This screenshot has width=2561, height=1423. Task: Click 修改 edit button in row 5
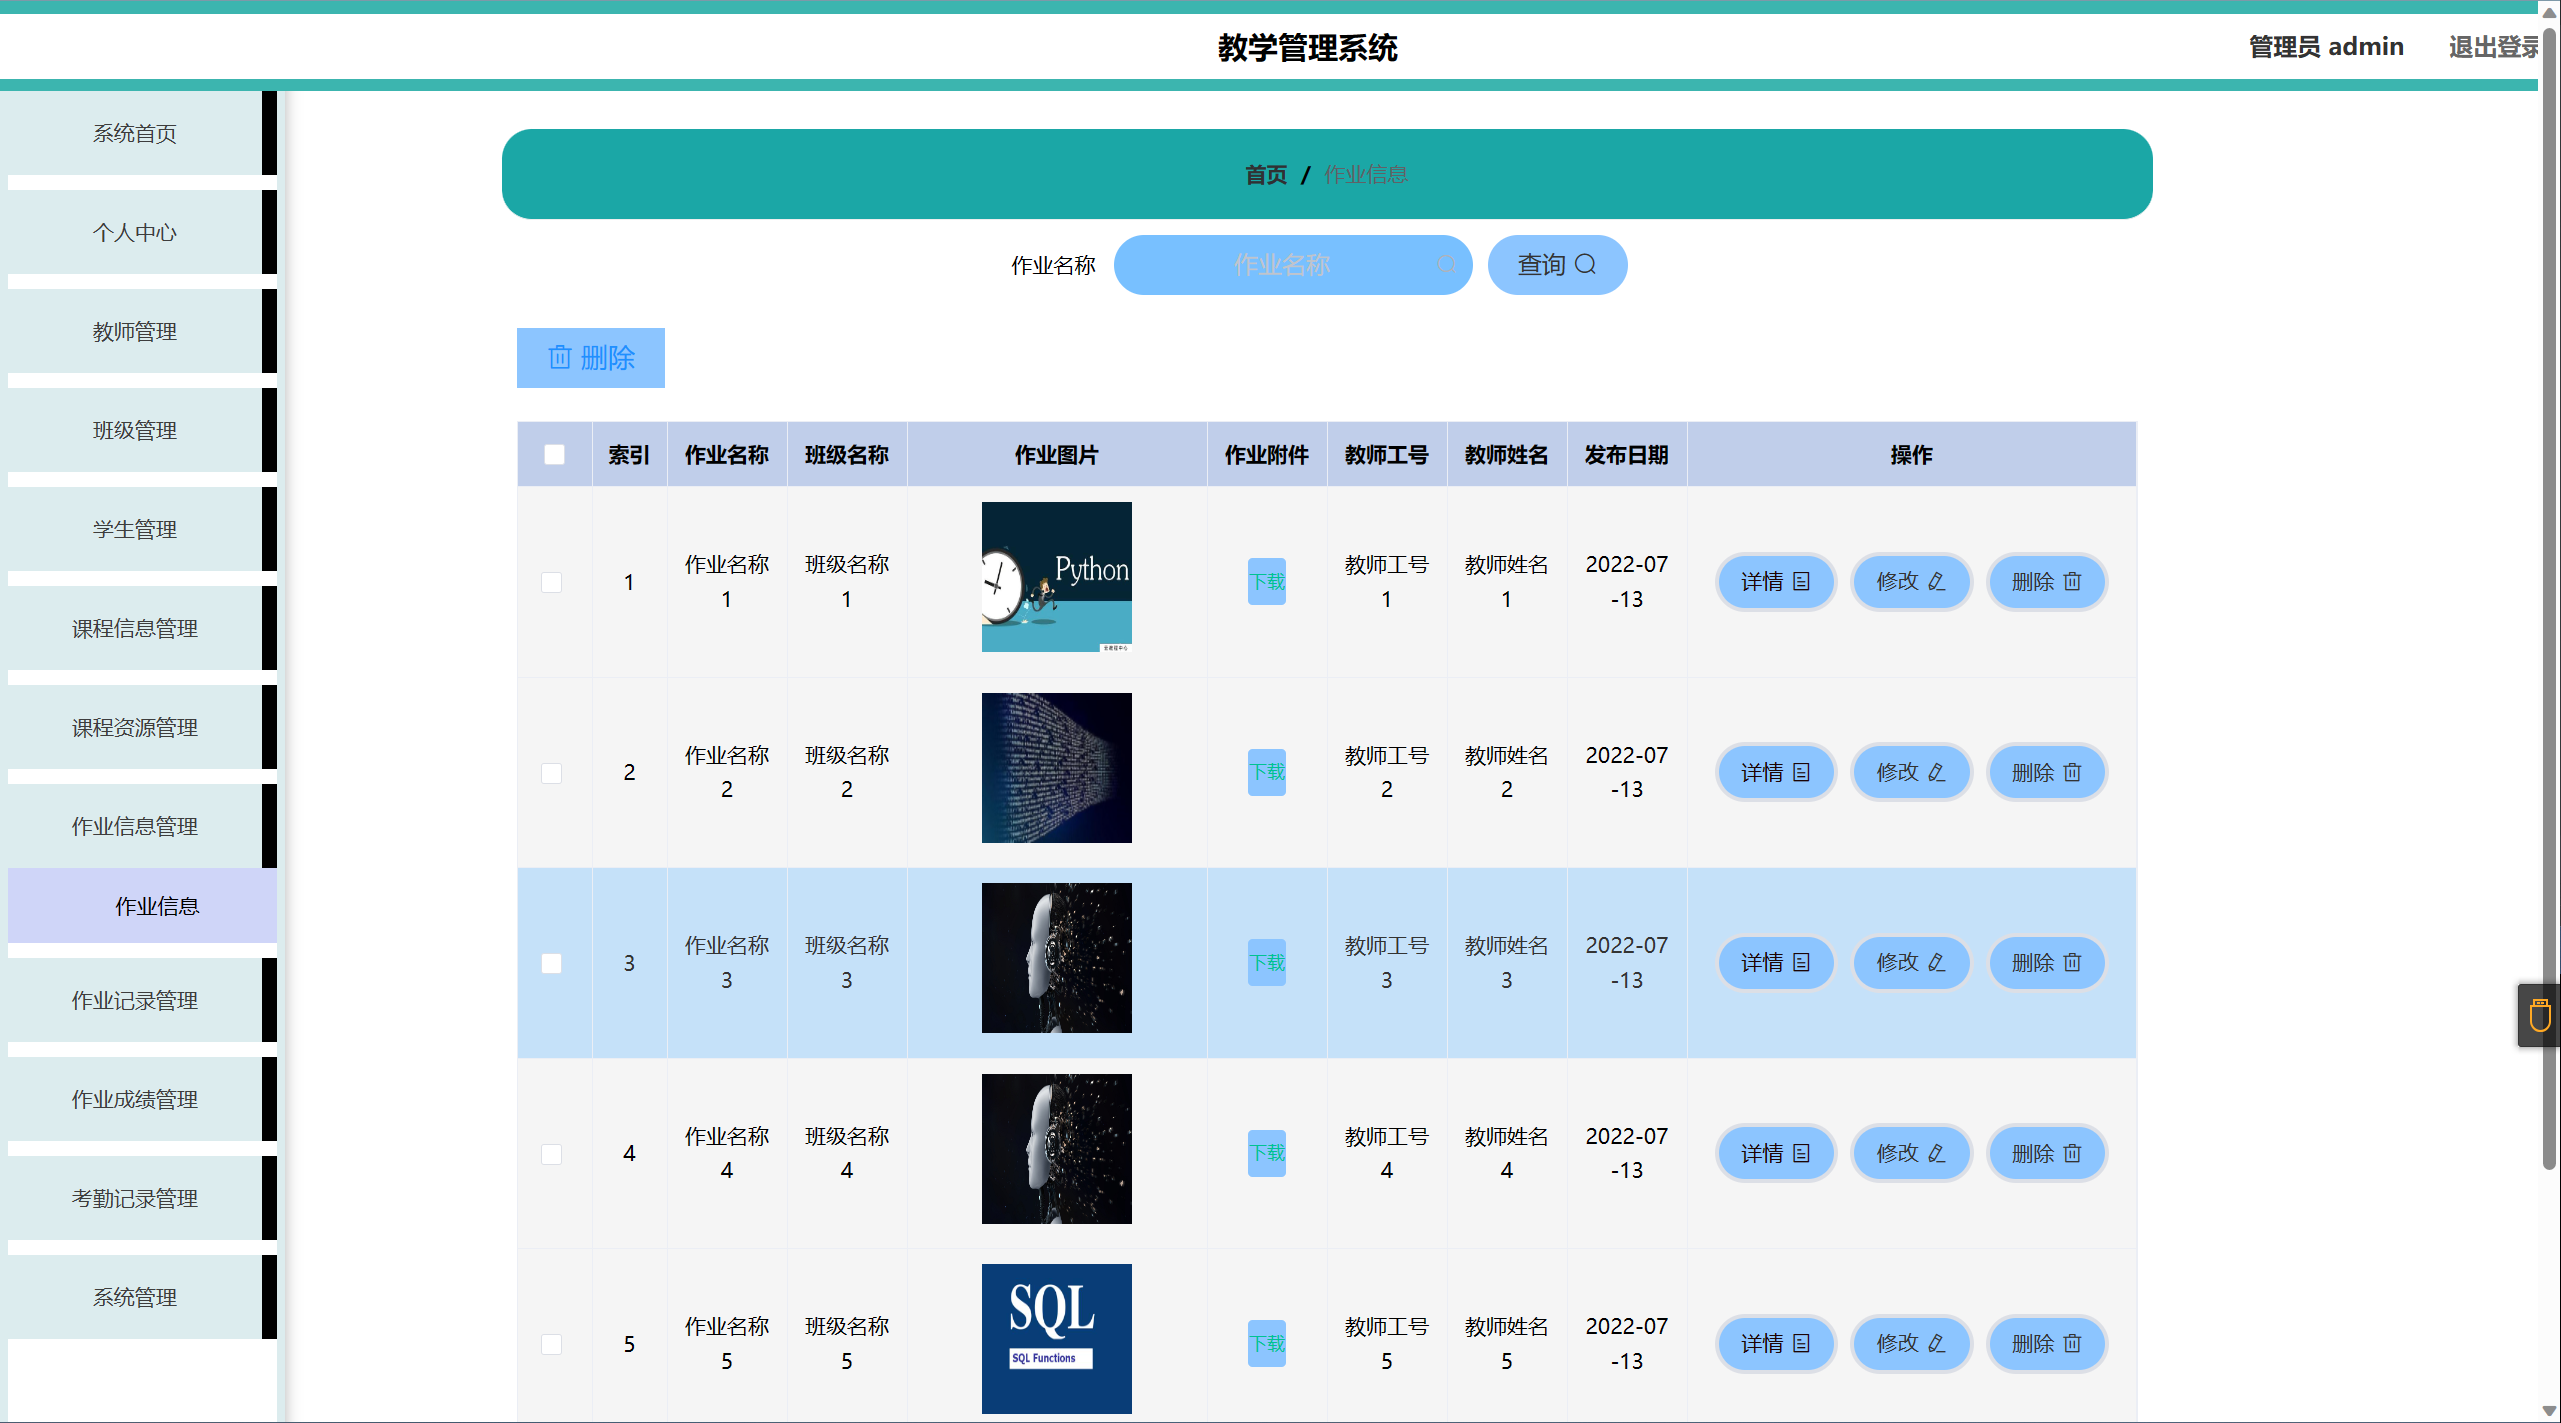tap(1910, 1343)
